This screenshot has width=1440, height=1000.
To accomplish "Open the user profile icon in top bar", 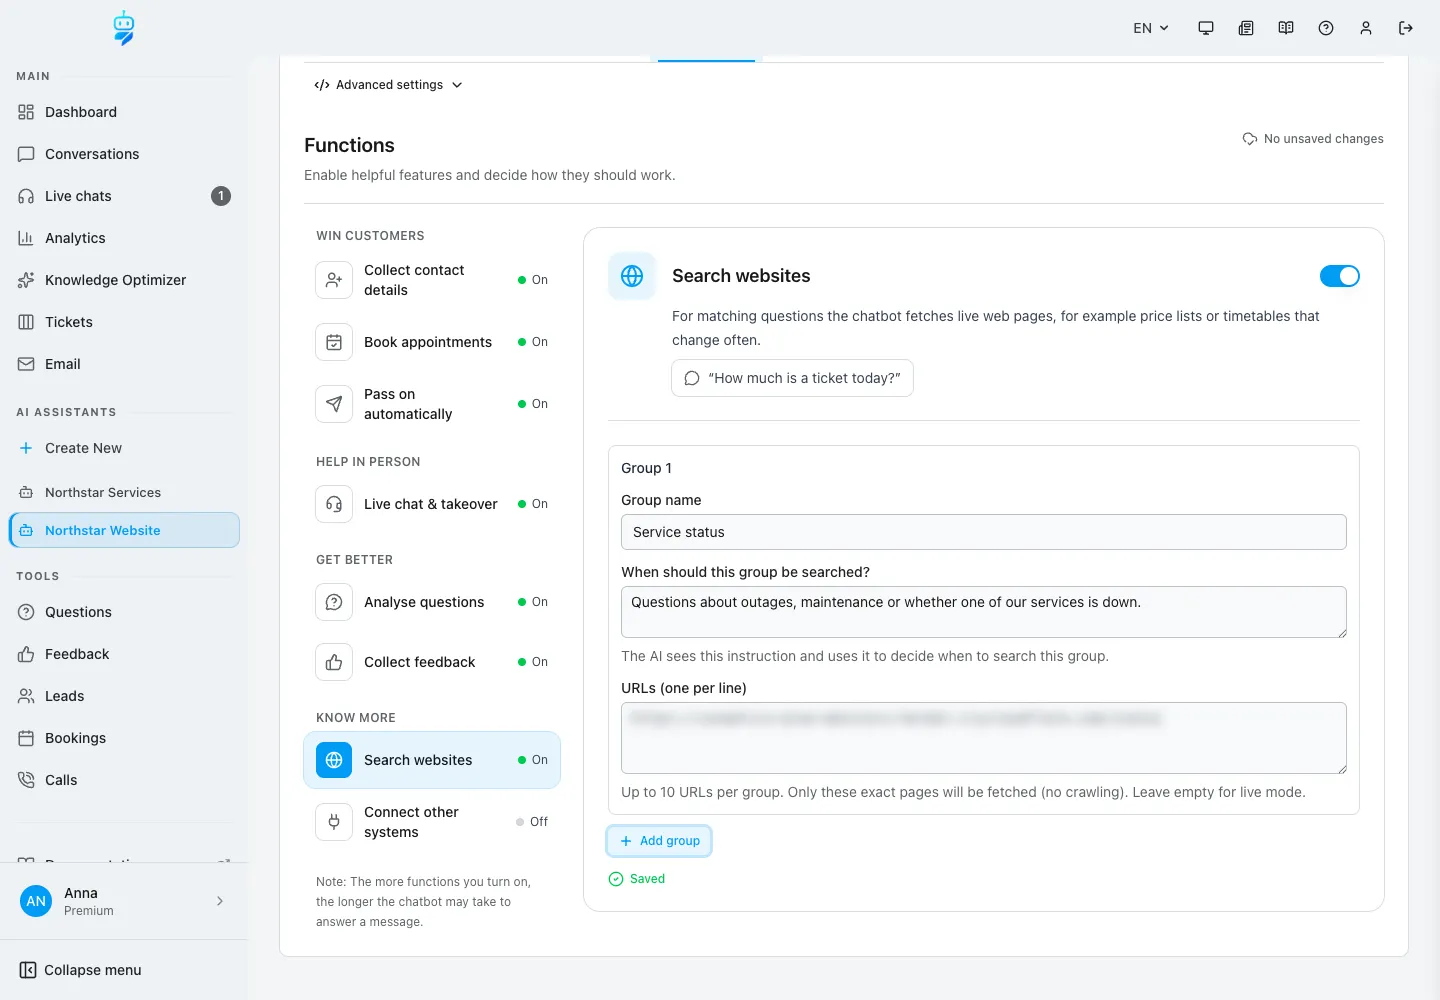I will pyautogui.click(x=1366, y=28).
